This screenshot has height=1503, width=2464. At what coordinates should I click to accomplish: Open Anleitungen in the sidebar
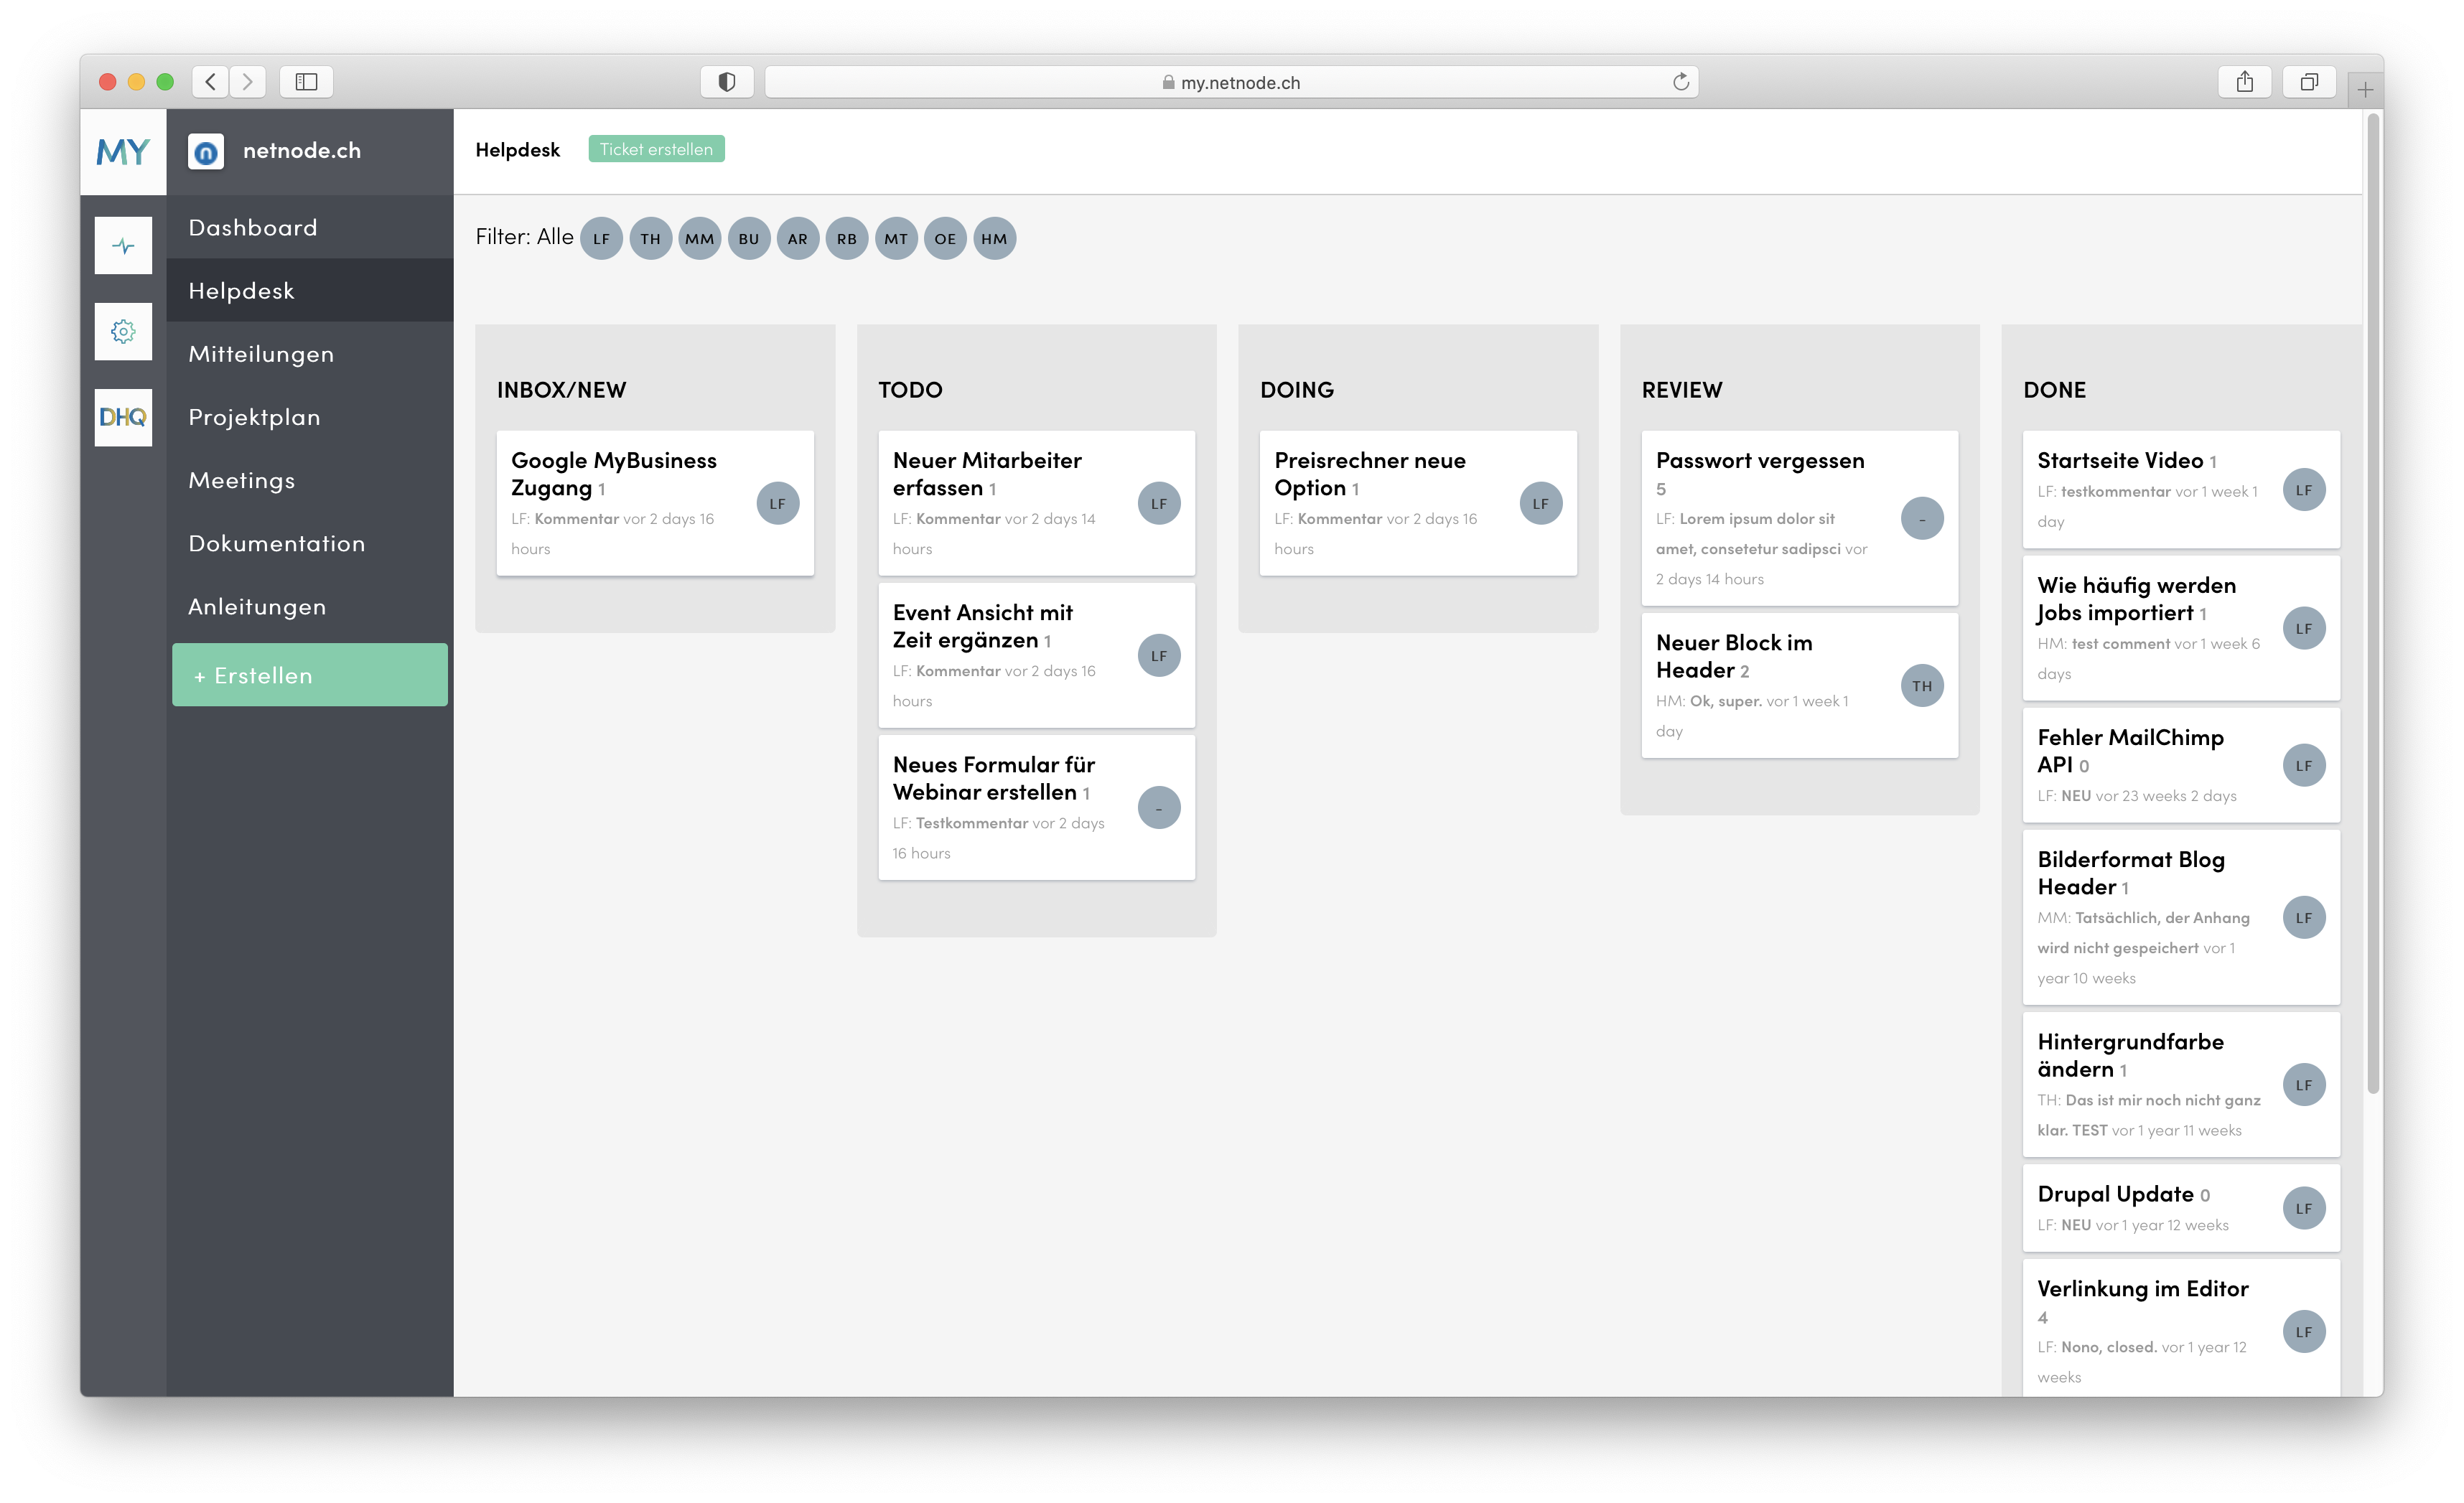310,606
